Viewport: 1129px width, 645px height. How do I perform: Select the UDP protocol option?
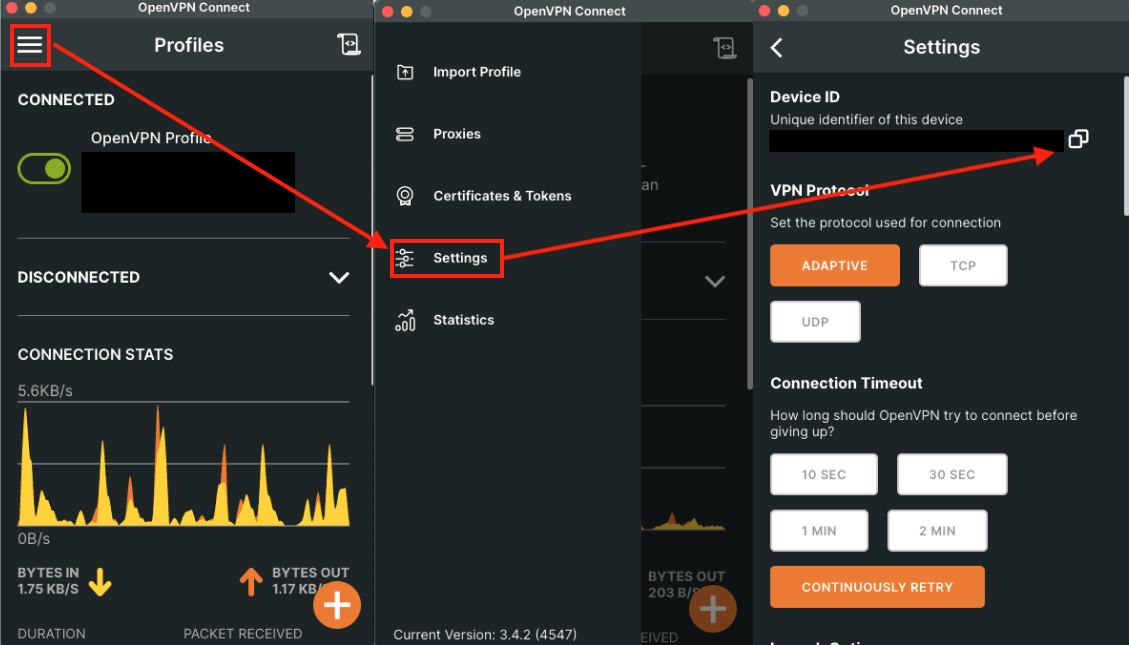[815, 322]
